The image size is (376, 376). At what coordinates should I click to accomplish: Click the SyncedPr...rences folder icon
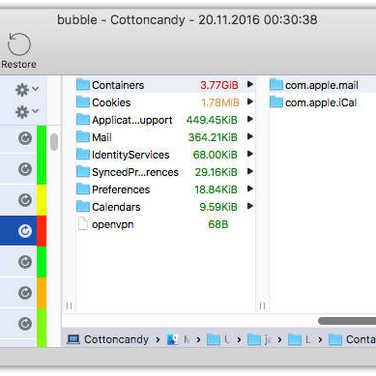(x=83, y=172)
